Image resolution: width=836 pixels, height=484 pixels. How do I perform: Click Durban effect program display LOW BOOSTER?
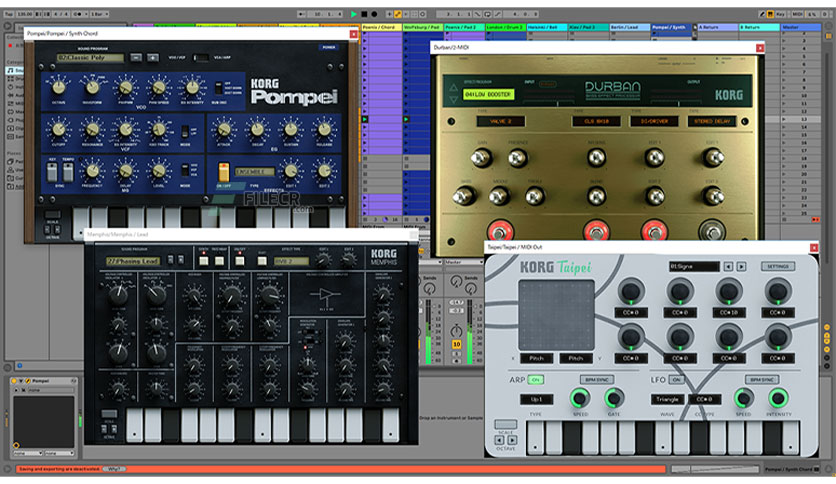click(x=488, y=94)
